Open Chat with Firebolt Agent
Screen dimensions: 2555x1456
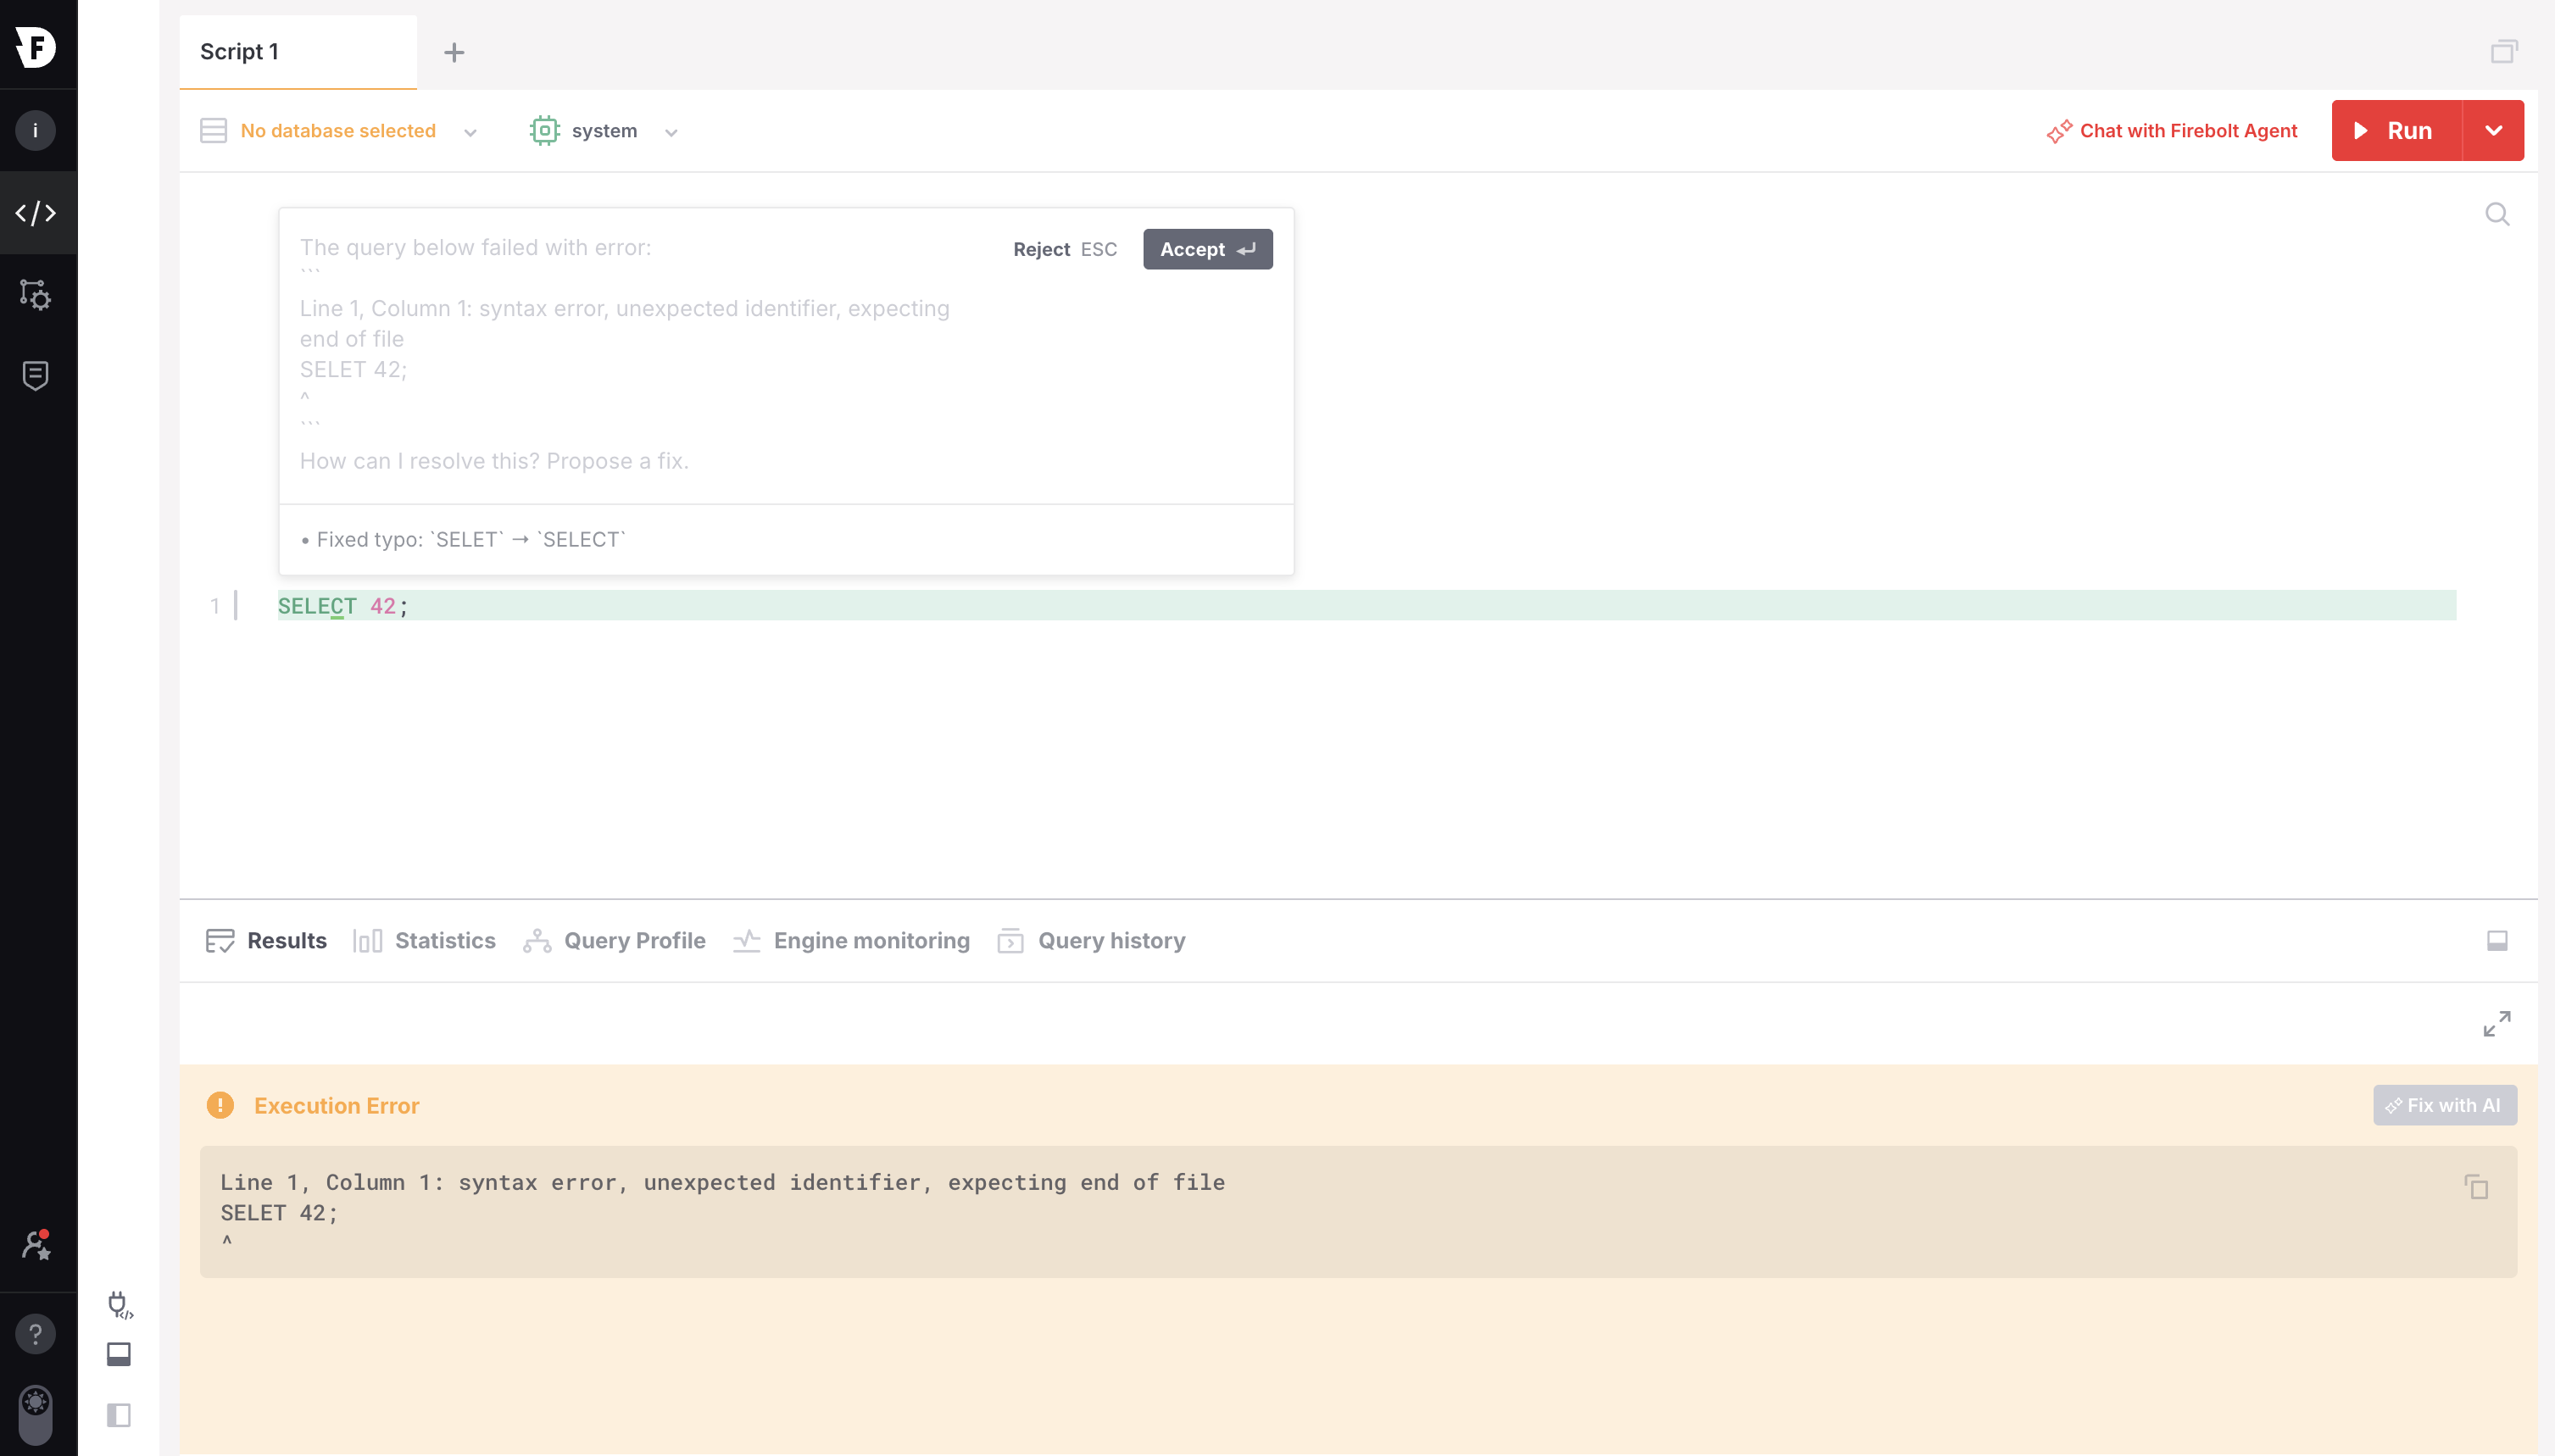2172,131
